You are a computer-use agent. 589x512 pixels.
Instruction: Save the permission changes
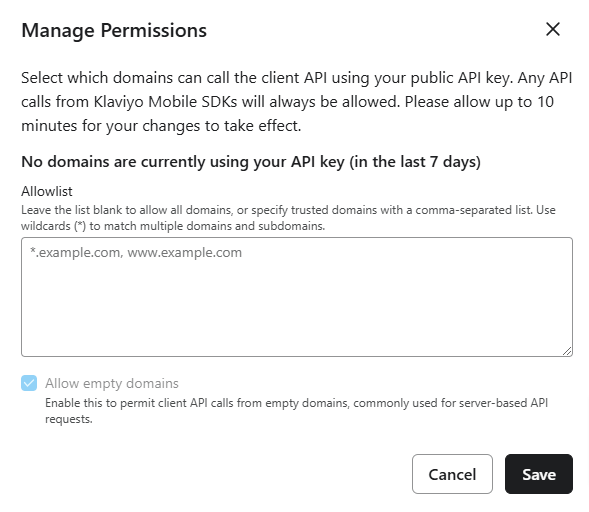(539, 474)
